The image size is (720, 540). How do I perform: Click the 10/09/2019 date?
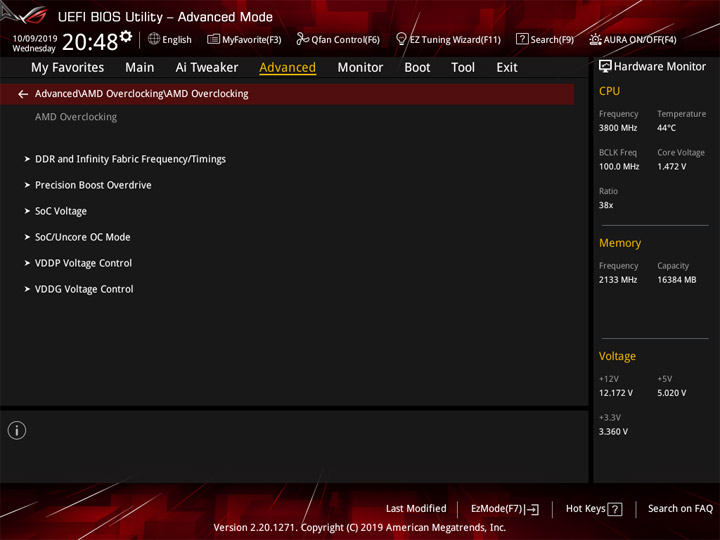pos(35,38)
